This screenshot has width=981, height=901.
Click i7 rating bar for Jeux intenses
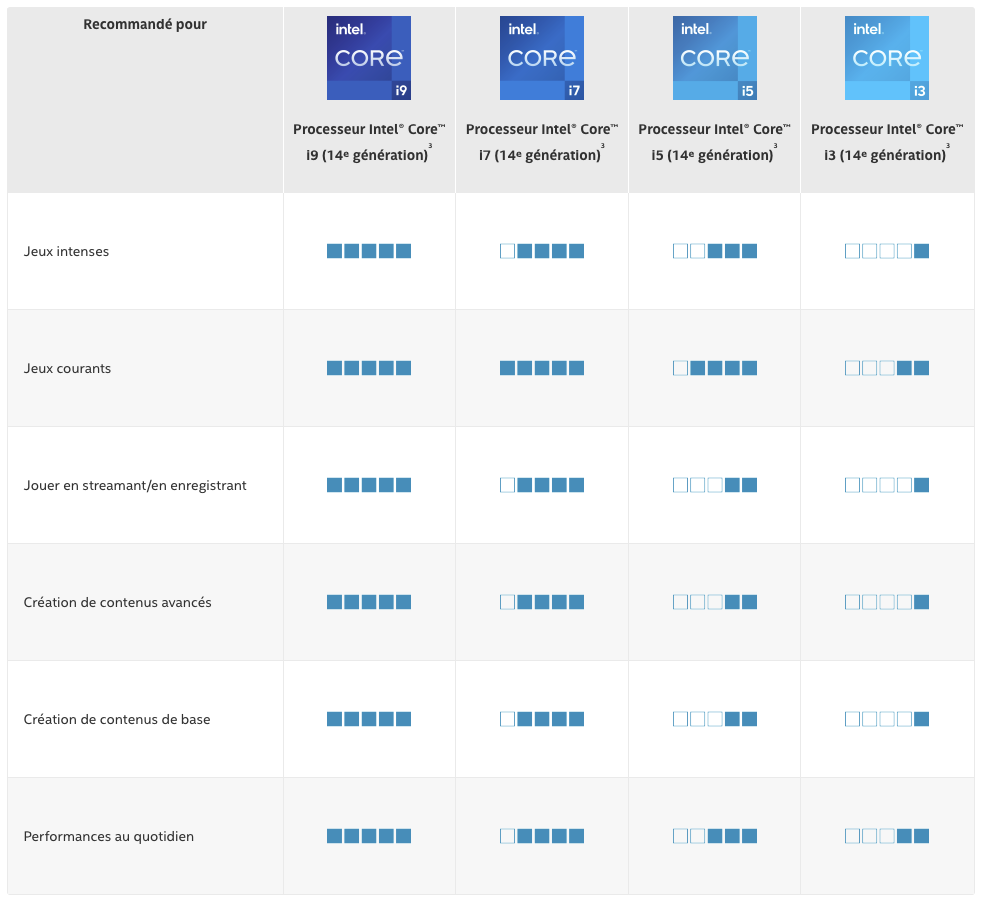point(542,252)
